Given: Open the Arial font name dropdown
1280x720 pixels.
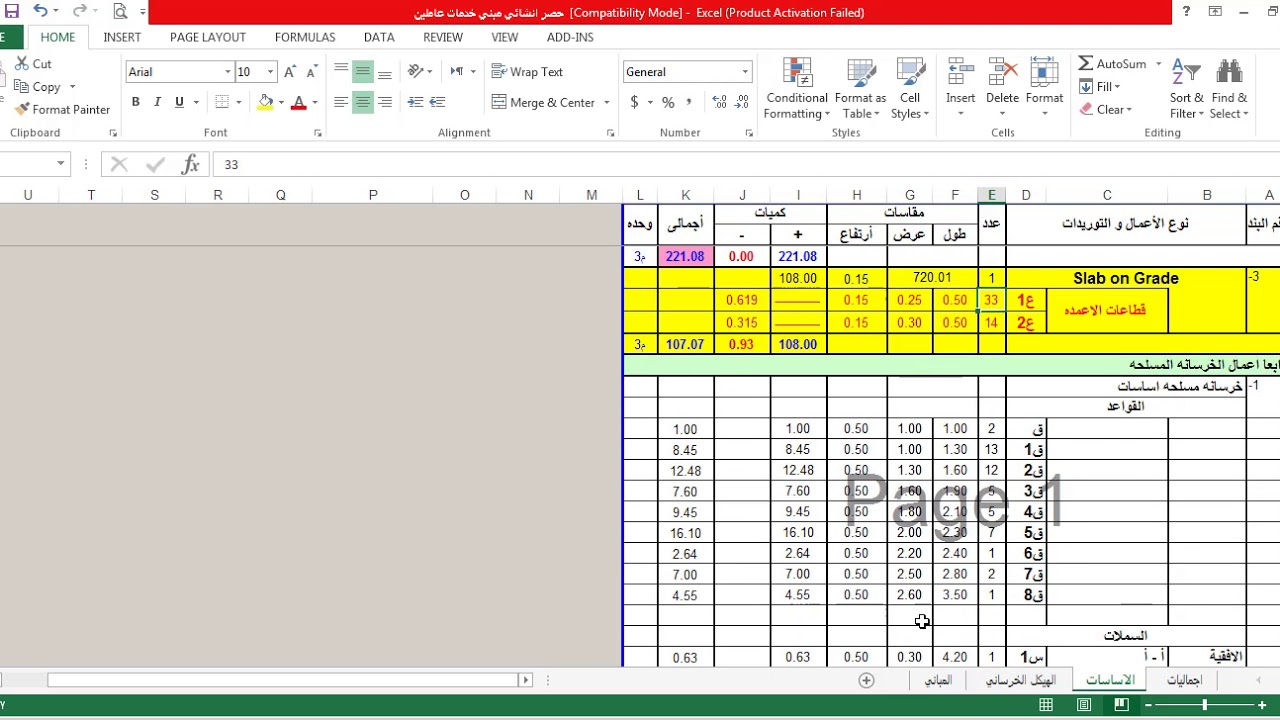Looking at the screenshot, I should 228,72.
